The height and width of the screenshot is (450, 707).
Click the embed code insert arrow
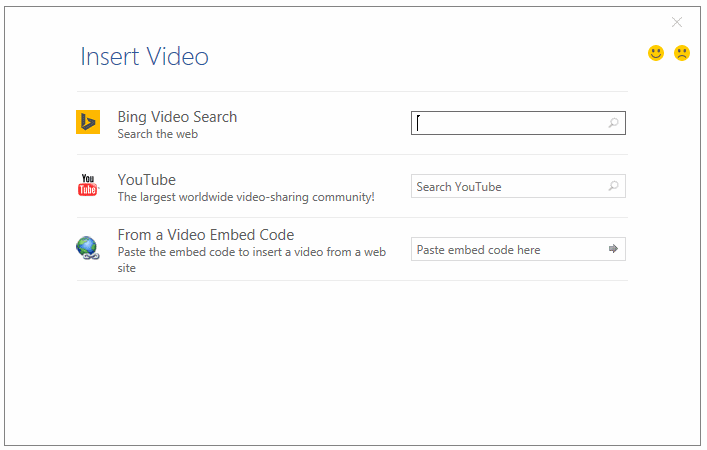tap(613, 249)
